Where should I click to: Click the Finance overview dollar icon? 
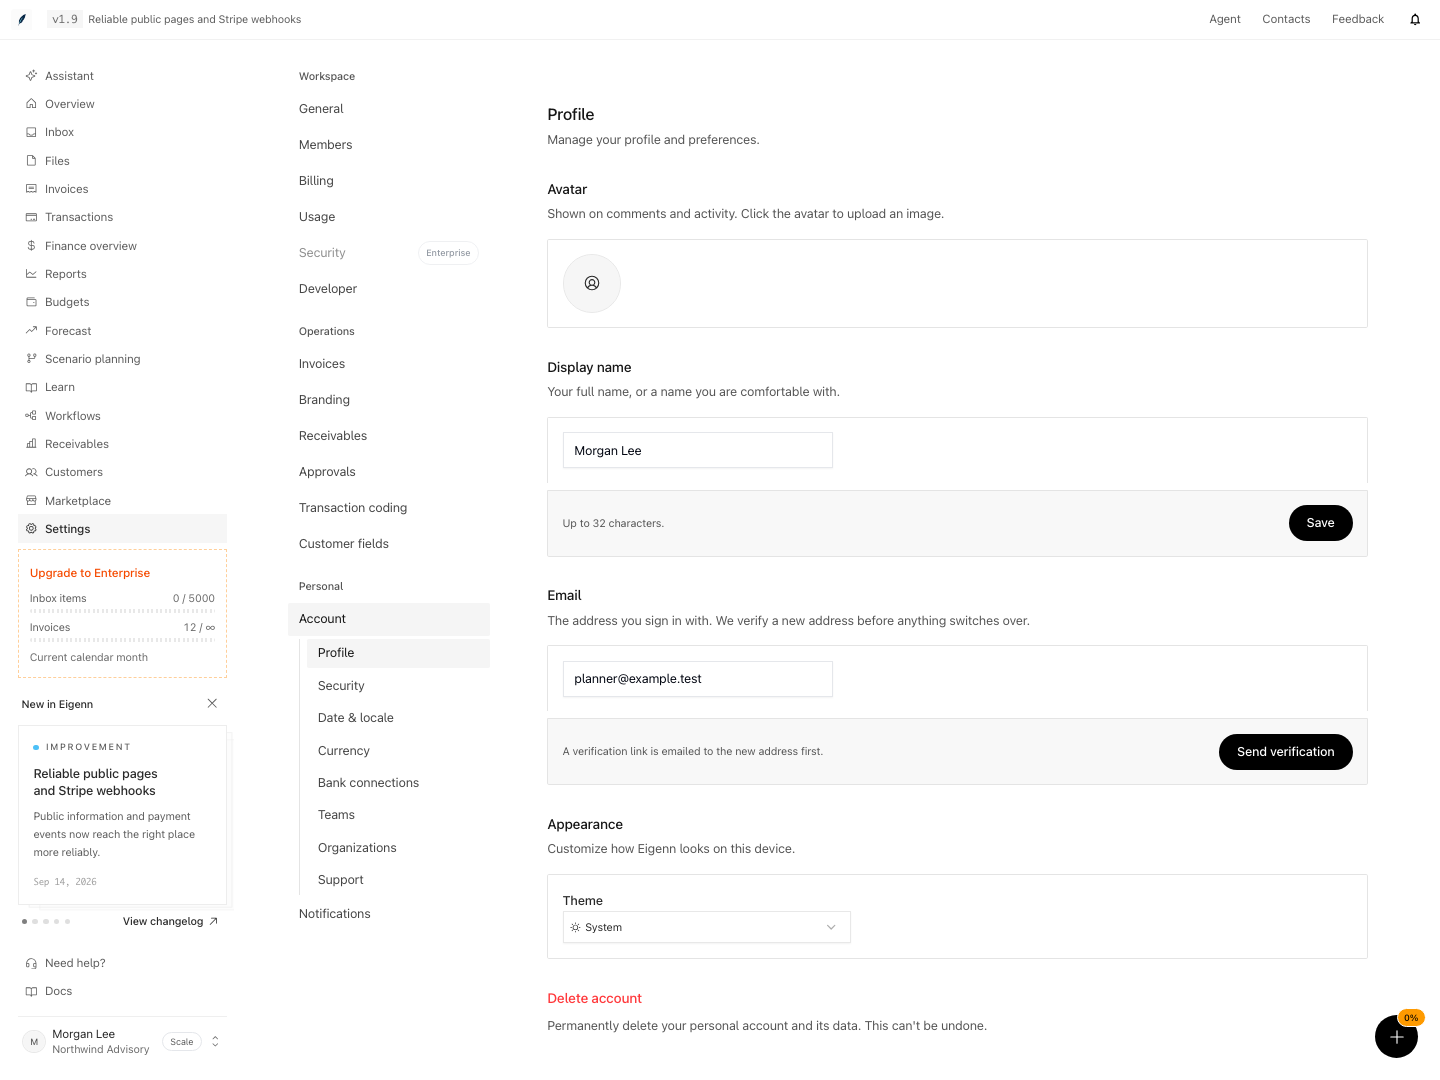[x=31, y=246]
